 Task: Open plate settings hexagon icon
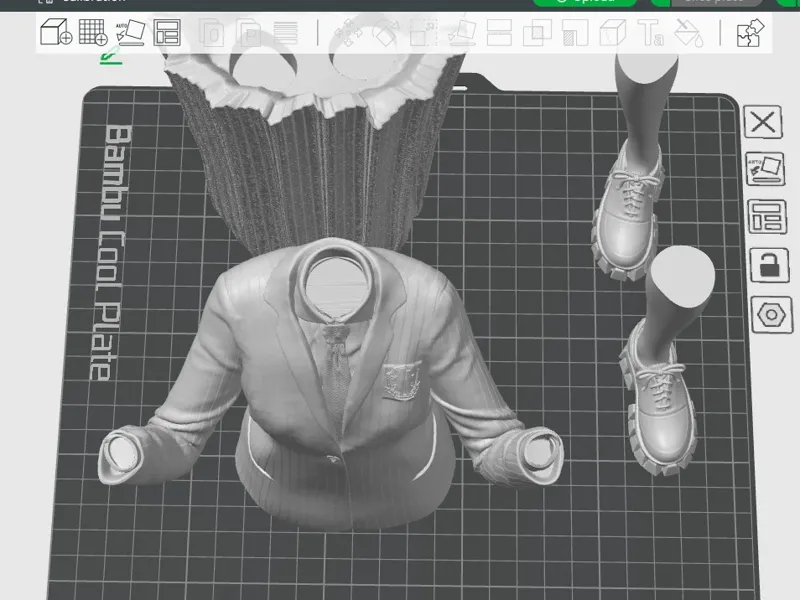[771, 315]
